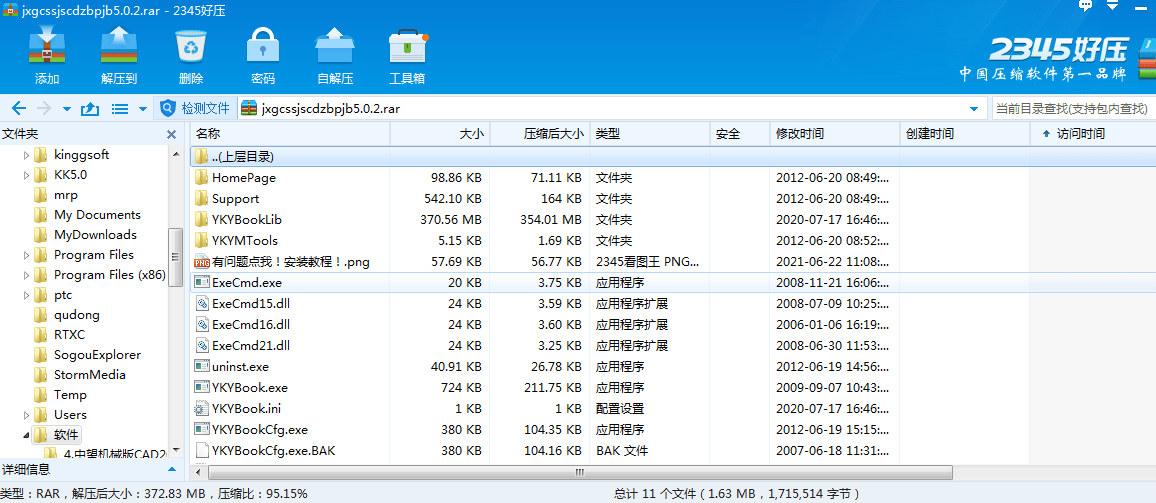This screenshot has height=503, width=1156.
Task: Click the list view mode icon
Action: 119,109
